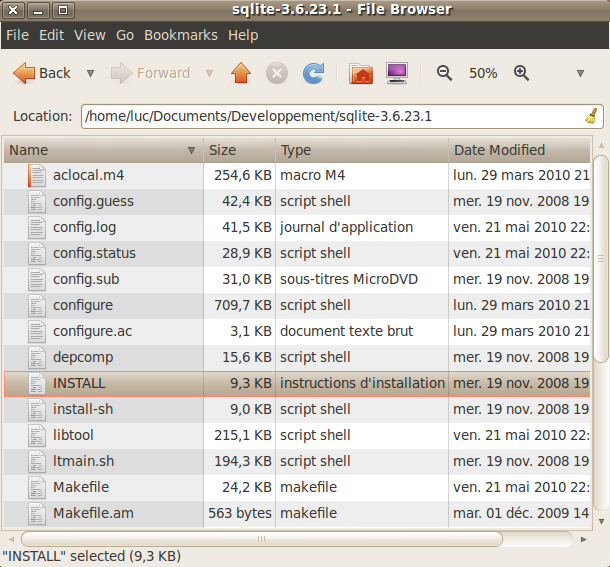610x567 pixels.
Task: Open the View menu
Action: coord(90,35)
